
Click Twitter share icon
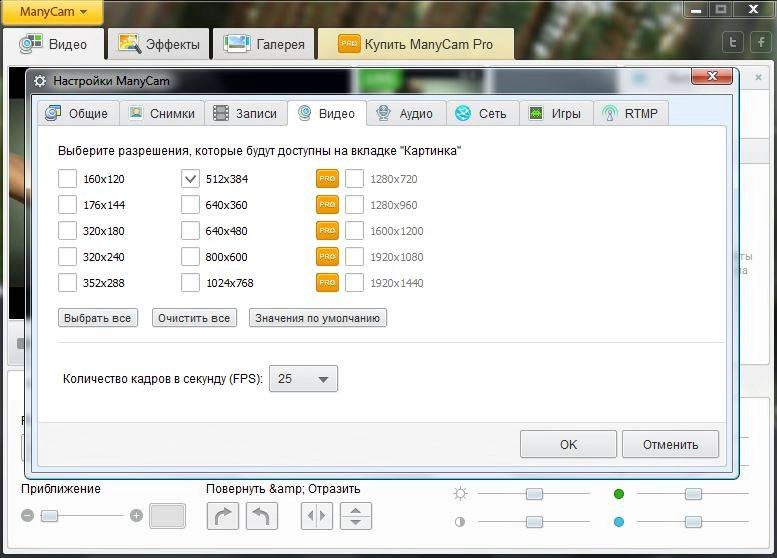click(732, 42)
